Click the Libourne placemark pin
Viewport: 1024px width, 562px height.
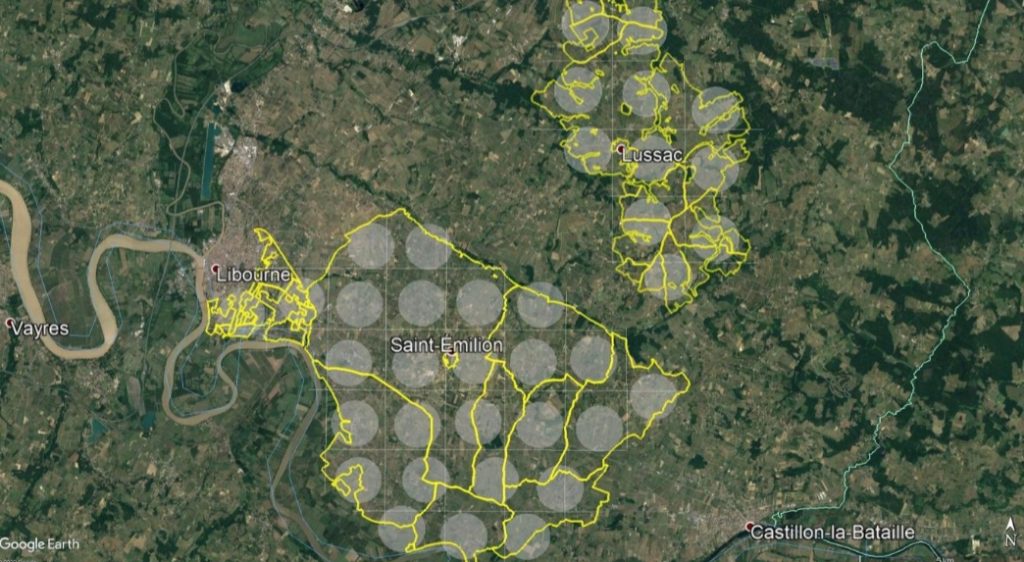(x=216, y=268)
